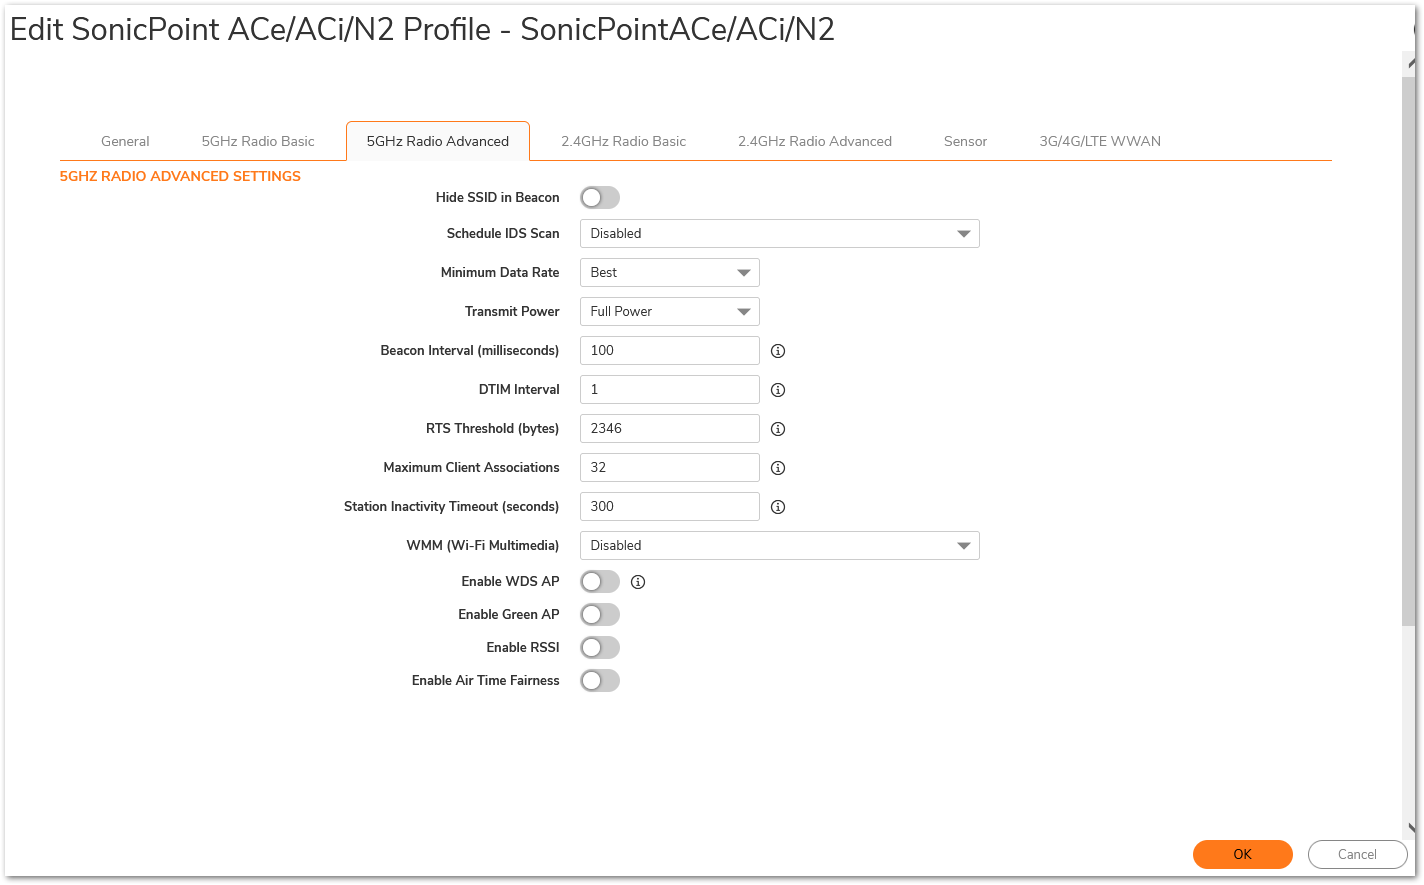1424x885 pixels.
Task: Click info icon for Station Inactivity Timeout
Action: (778, 507)
